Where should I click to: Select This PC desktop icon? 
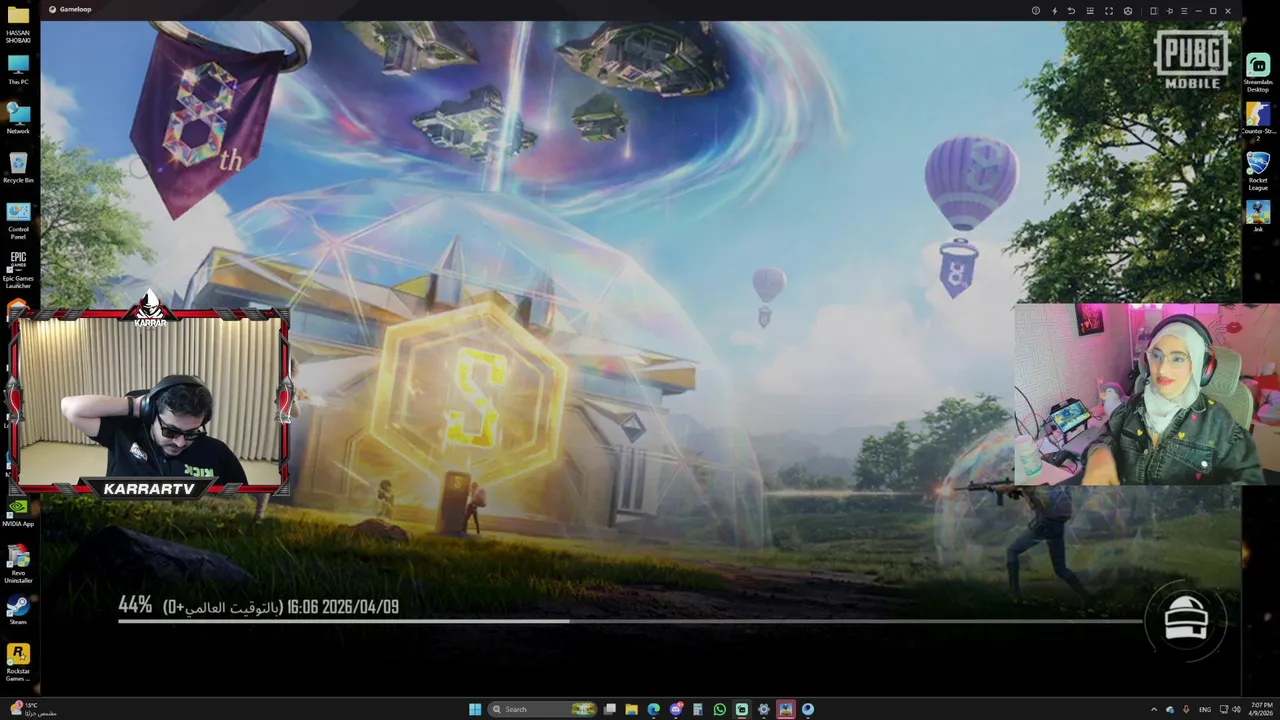click(18, 69)
